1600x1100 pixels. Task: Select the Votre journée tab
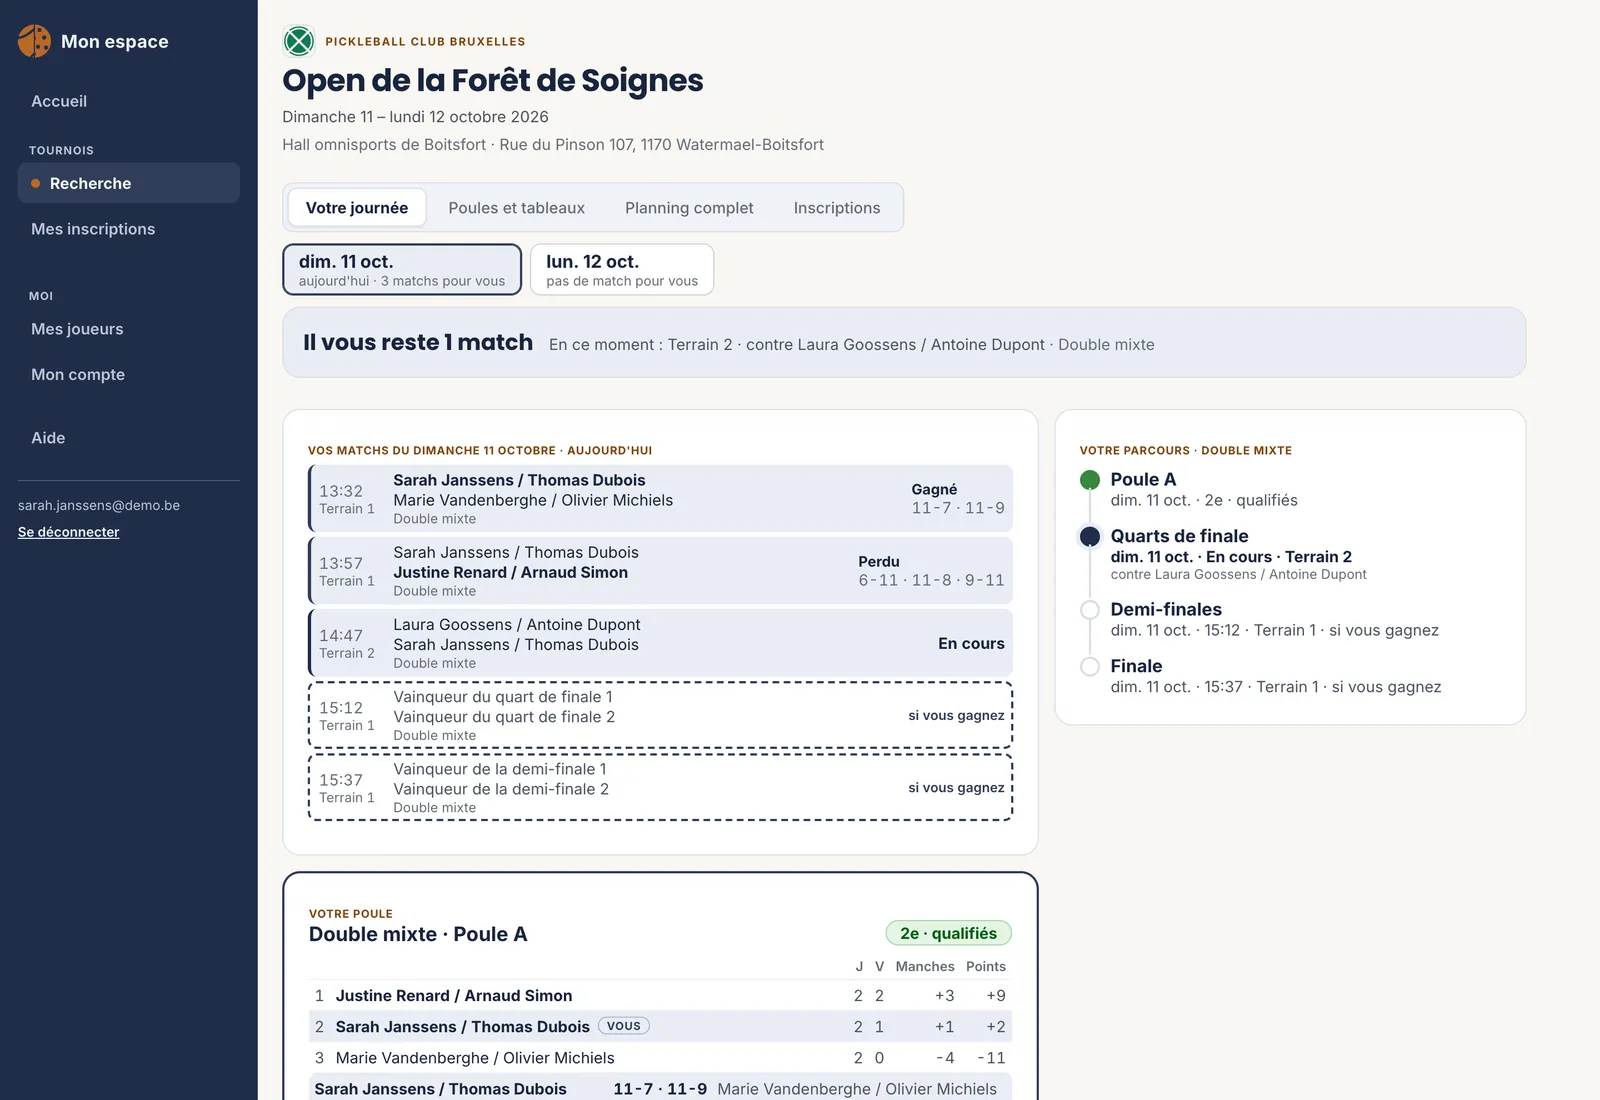click(x=357, y=208)
